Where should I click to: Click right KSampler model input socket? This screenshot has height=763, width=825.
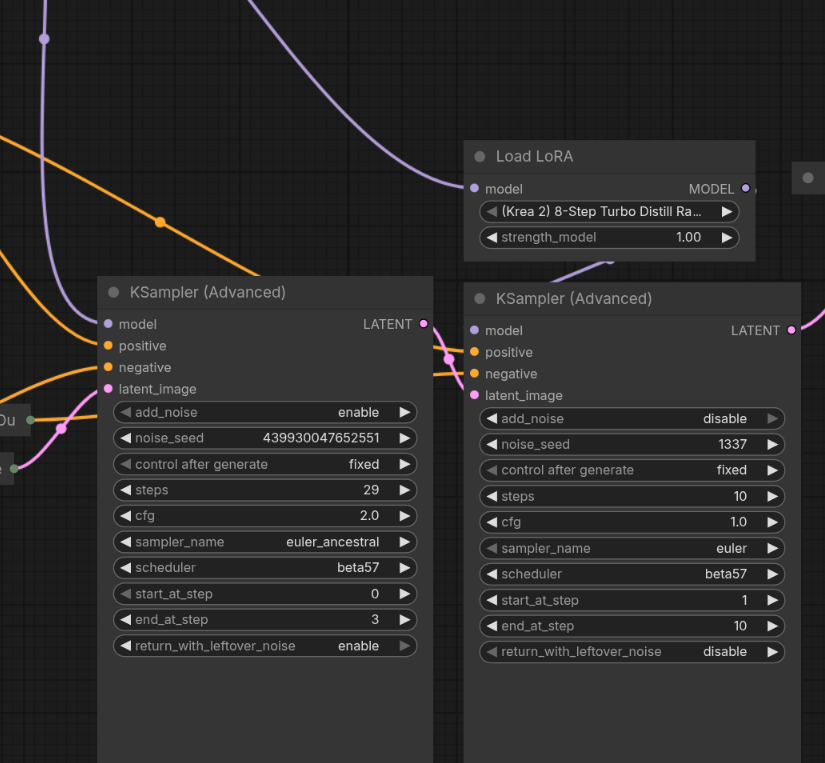click(474, 330)
